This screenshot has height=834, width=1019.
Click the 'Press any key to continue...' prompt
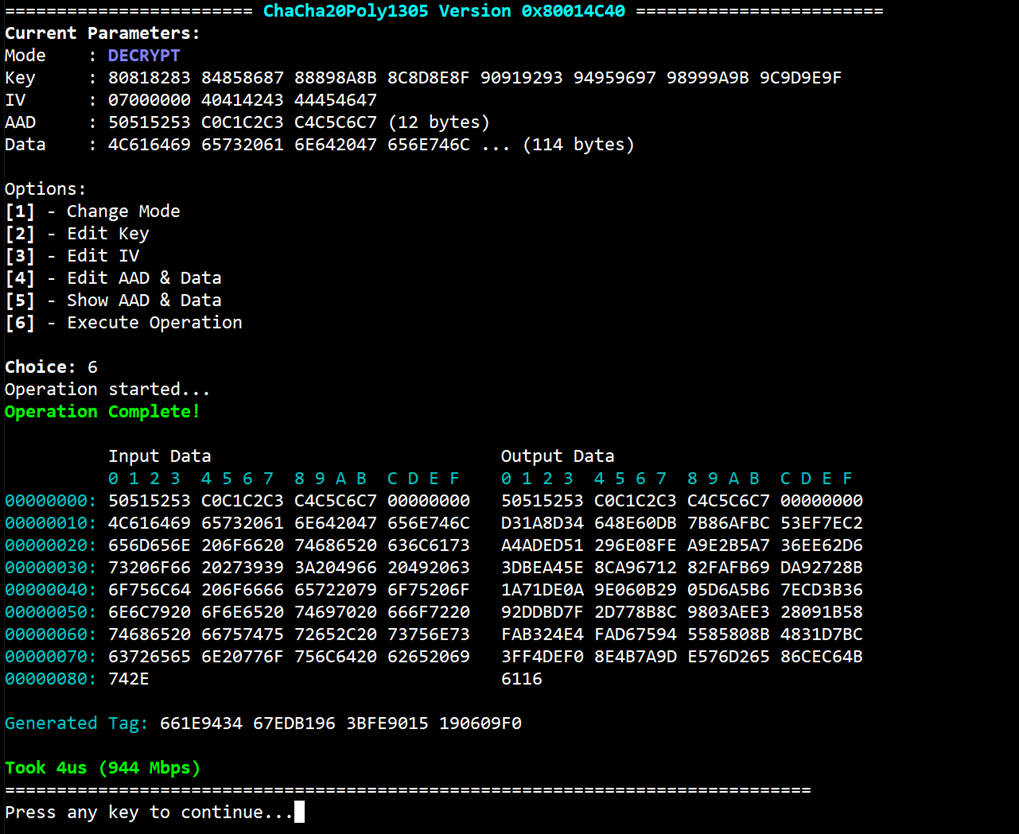point(149,813)
